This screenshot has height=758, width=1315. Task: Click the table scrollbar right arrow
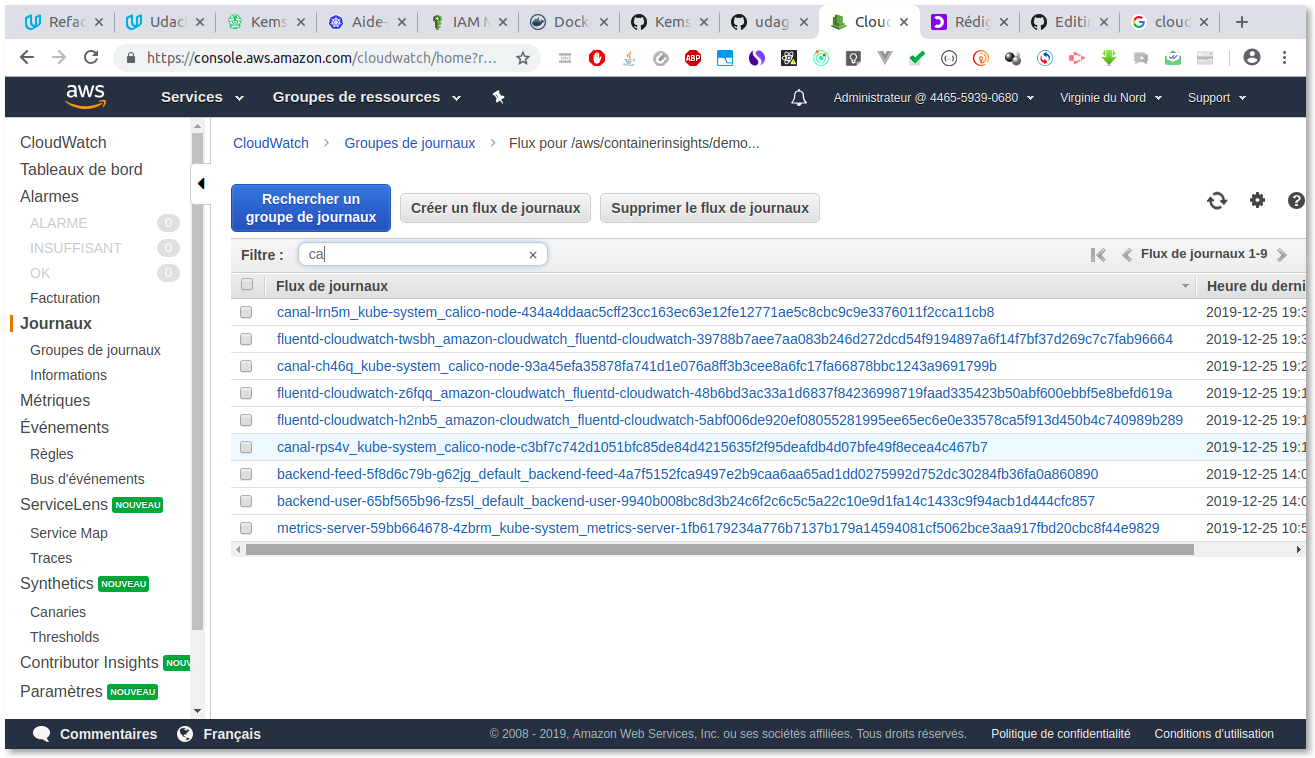[x=1299, y=549]
